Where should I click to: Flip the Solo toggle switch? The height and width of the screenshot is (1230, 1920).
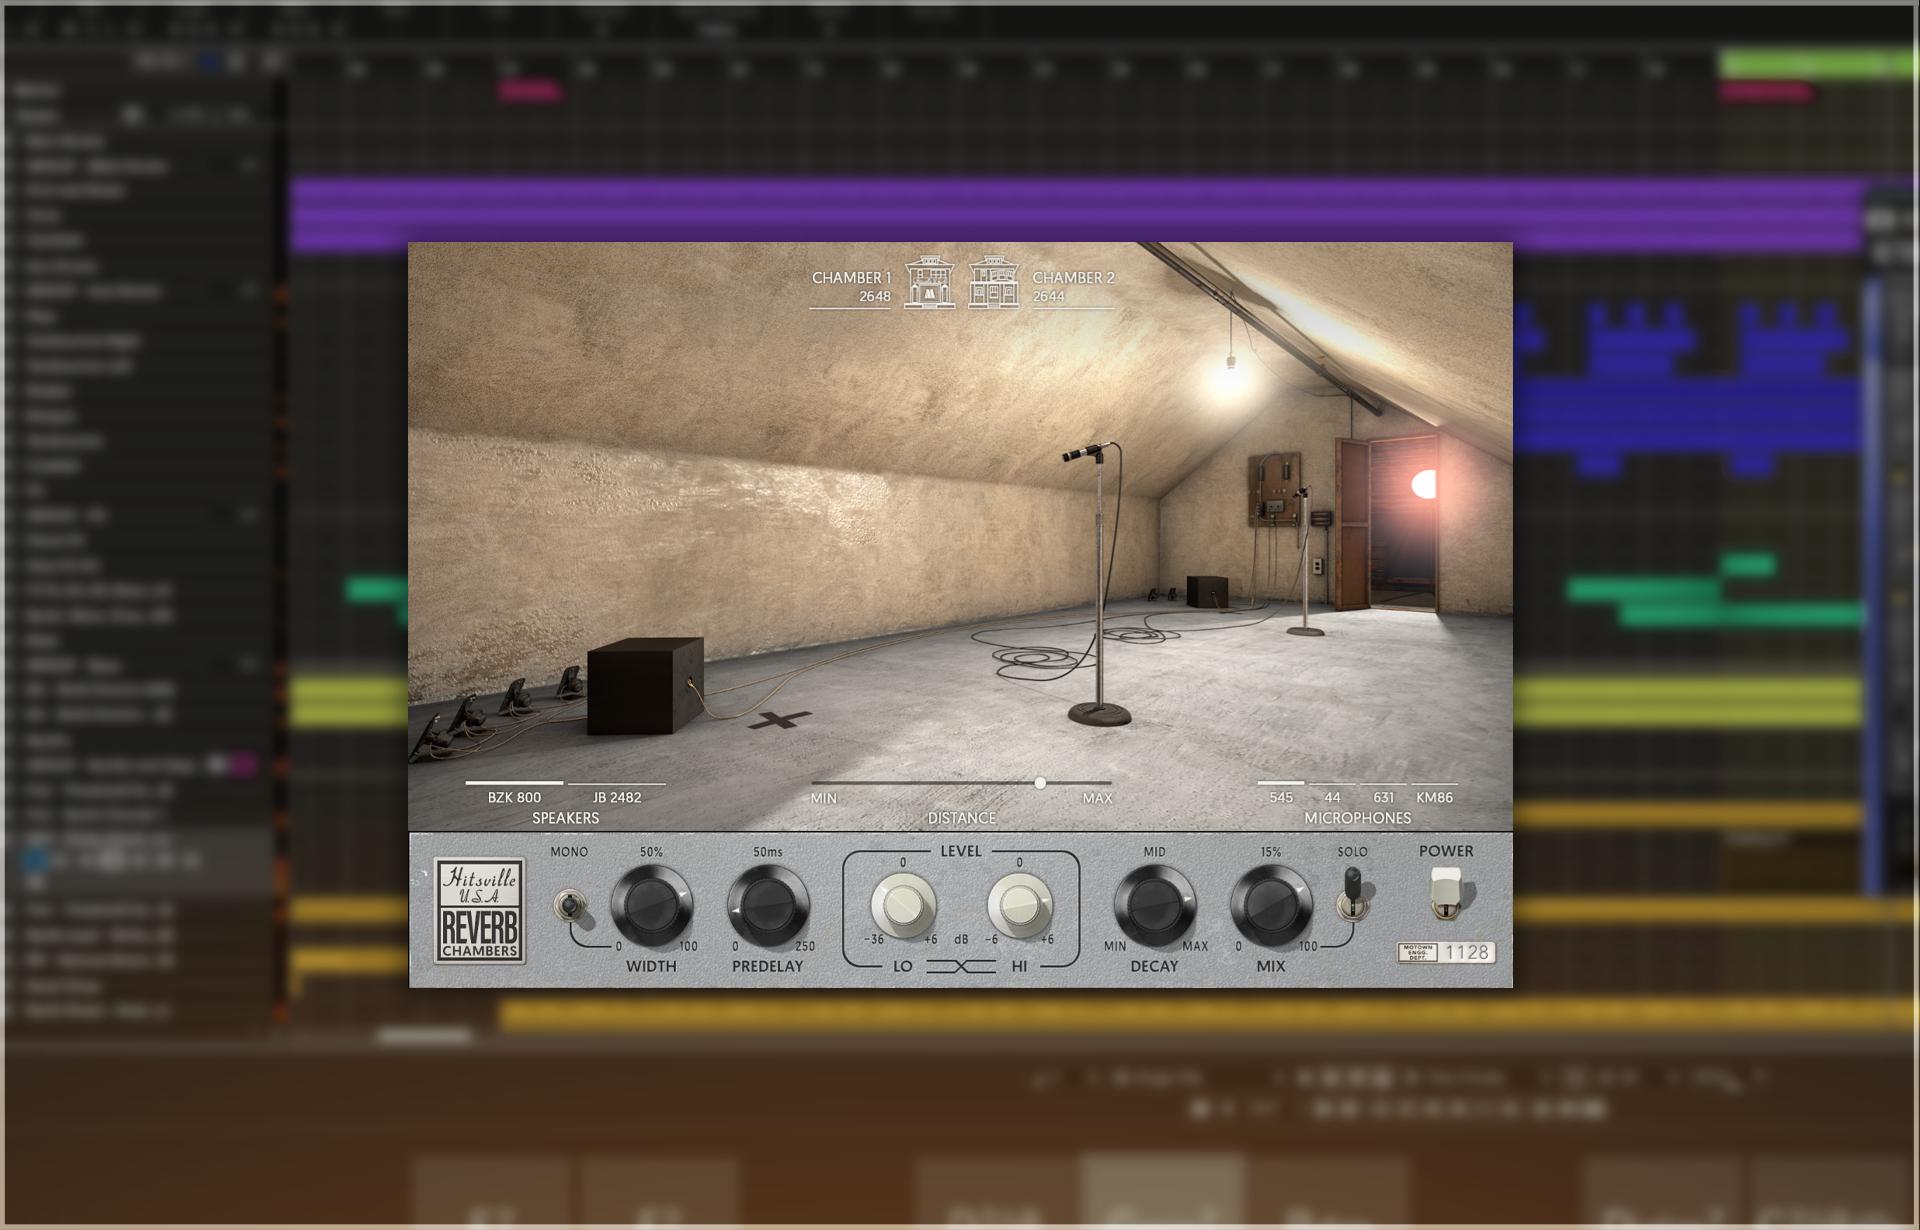click(x=1352, y=893)
